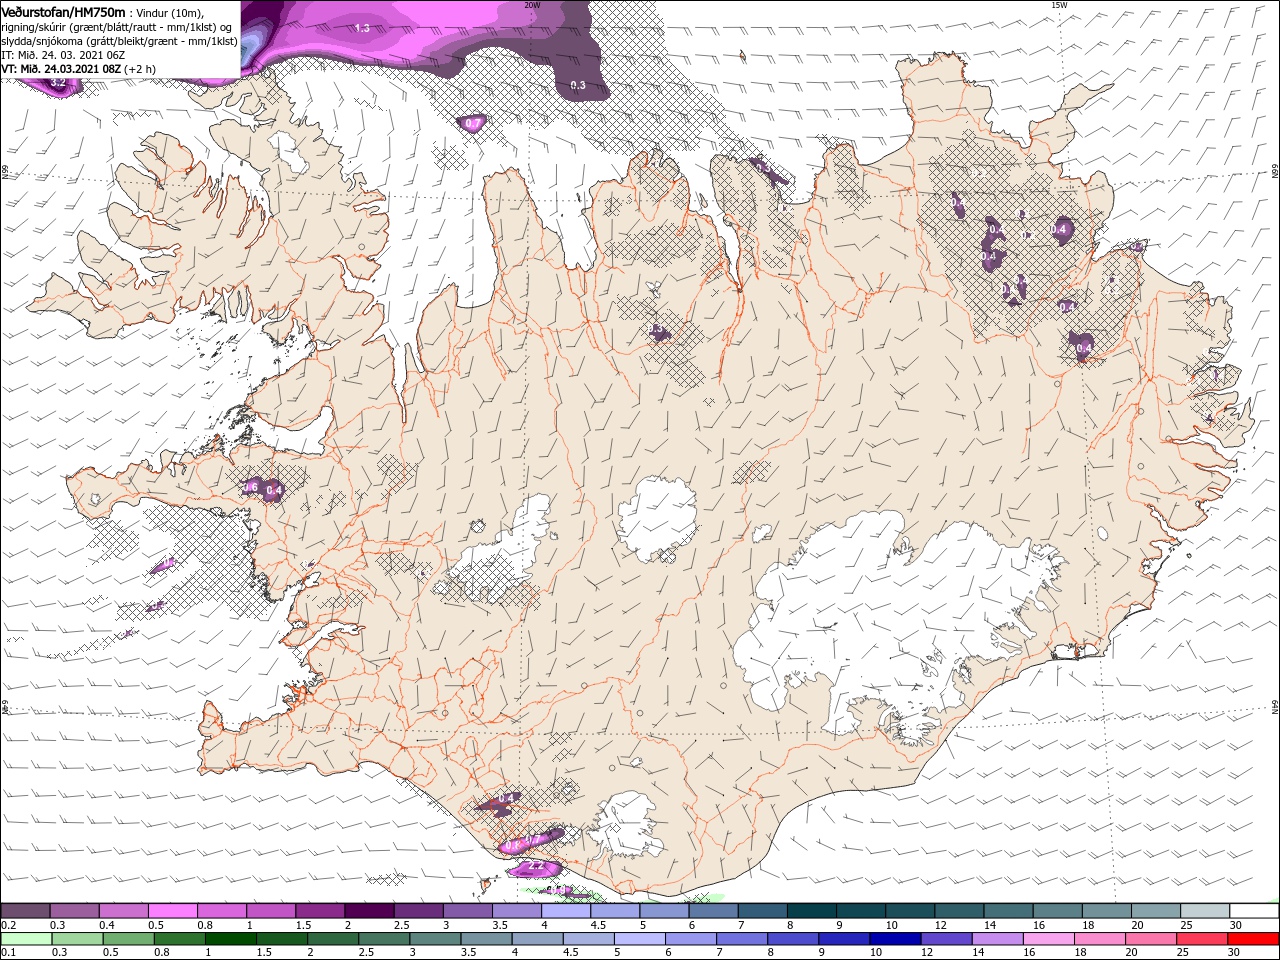Select the palest green swatch between 0.1 and 0.3
Screen dimensions: 1280x960
pos(25,939)
